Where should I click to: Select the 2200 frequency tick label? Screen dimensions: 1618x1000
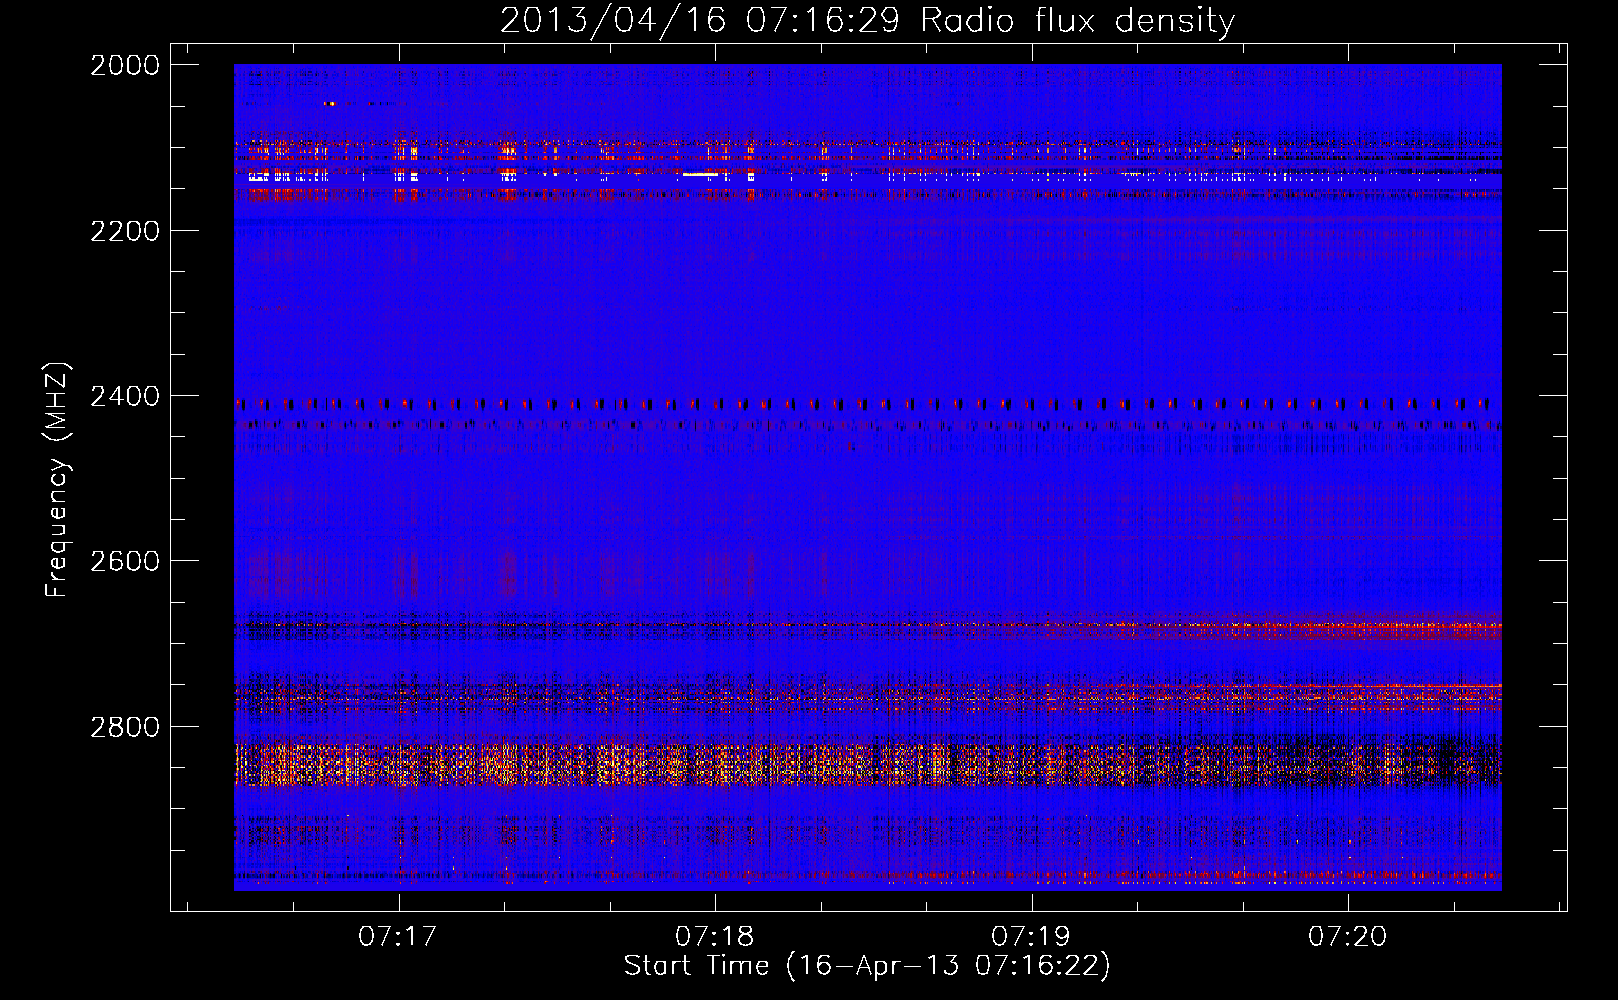coord(124,231)
